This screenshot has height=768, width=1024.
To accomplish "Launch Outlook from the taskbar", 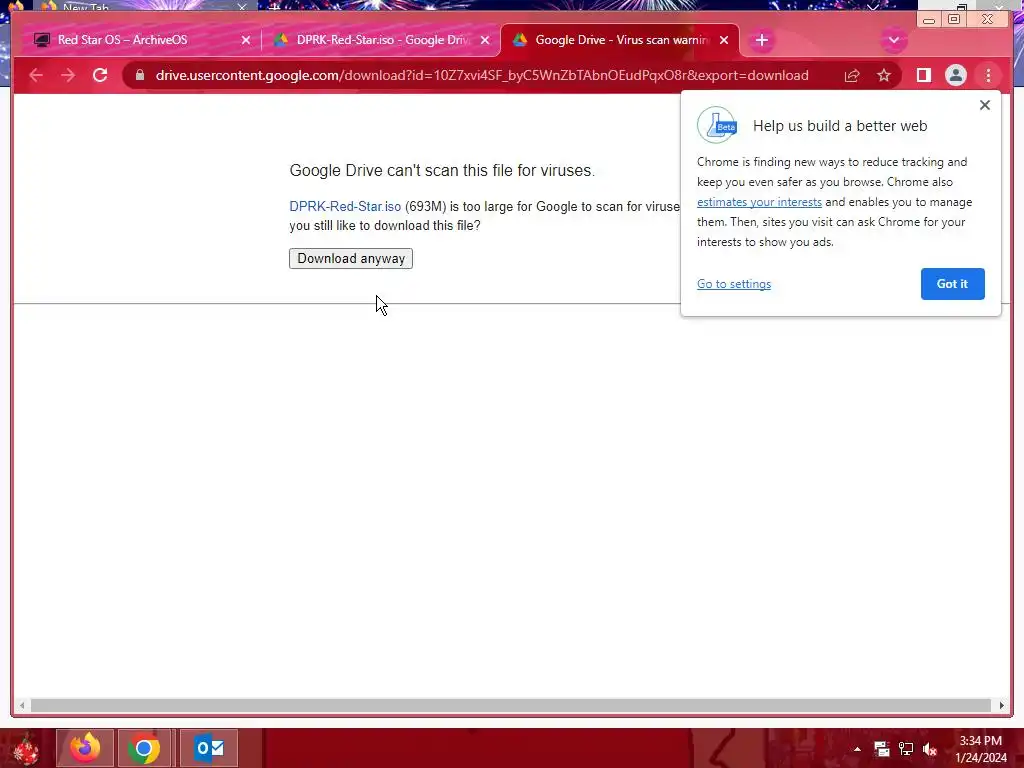I will 209,748.
